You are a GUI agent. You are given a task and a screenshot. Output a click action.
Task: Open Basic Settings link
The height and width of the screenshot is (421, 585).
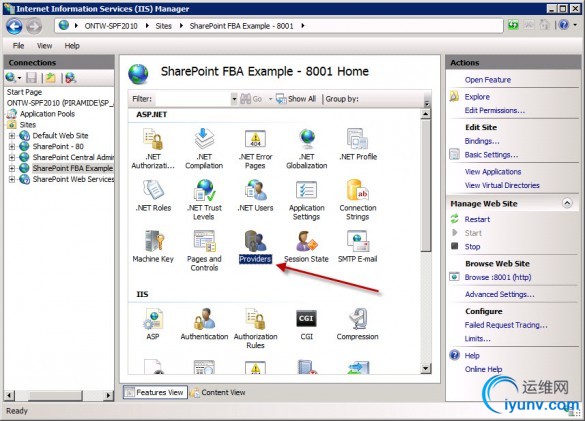(491, 155)
